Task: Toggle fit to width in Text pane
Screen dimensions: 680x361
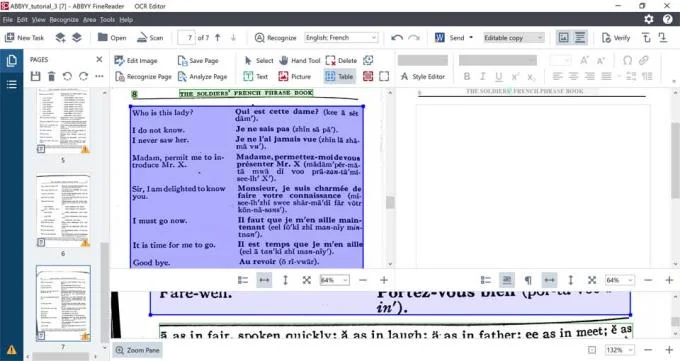Action: [549, 280]
